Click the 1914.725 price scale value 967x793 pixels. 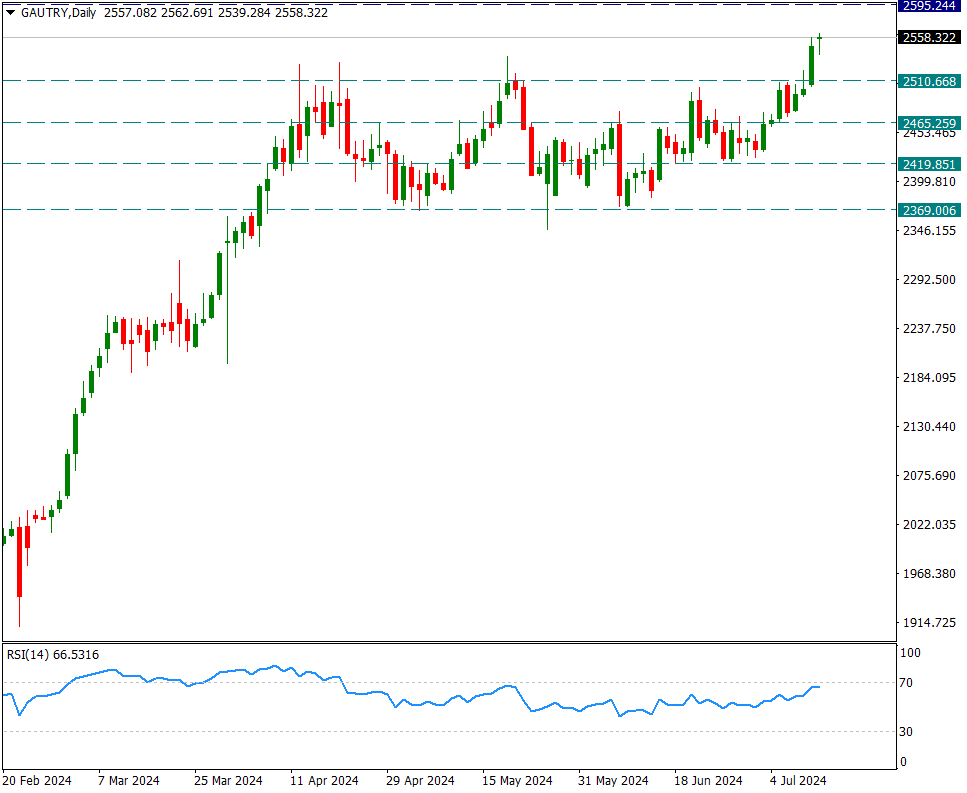click(x=929, y=623)
